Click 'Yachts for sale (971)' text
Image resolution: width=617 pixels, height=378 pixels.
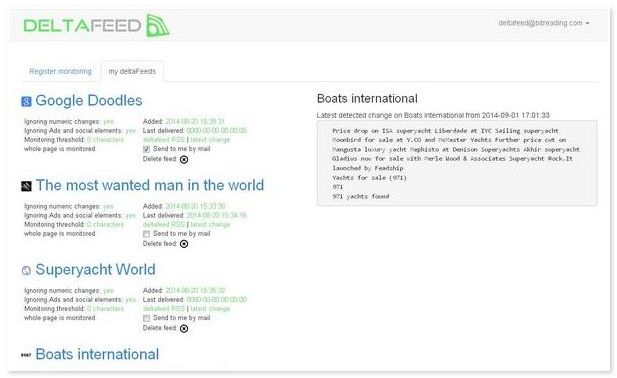pyautogui.click(x=369, y=177)
